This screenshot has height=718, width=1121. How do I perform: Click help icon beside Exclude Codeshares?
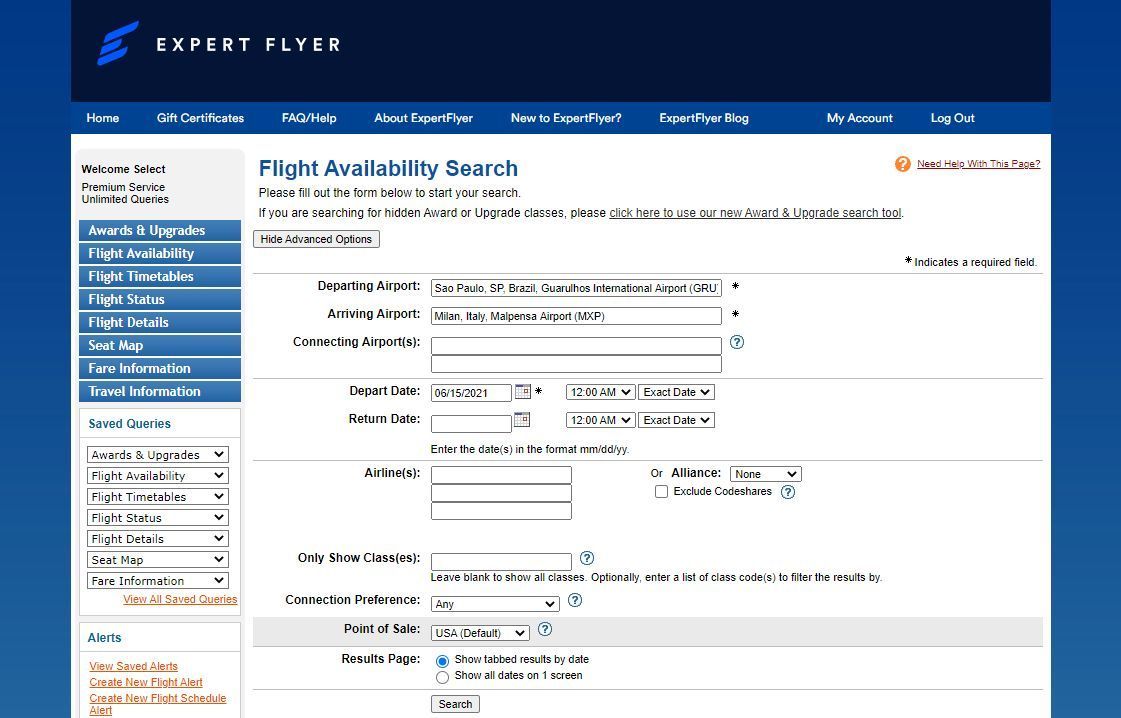(x=788, y=492)
